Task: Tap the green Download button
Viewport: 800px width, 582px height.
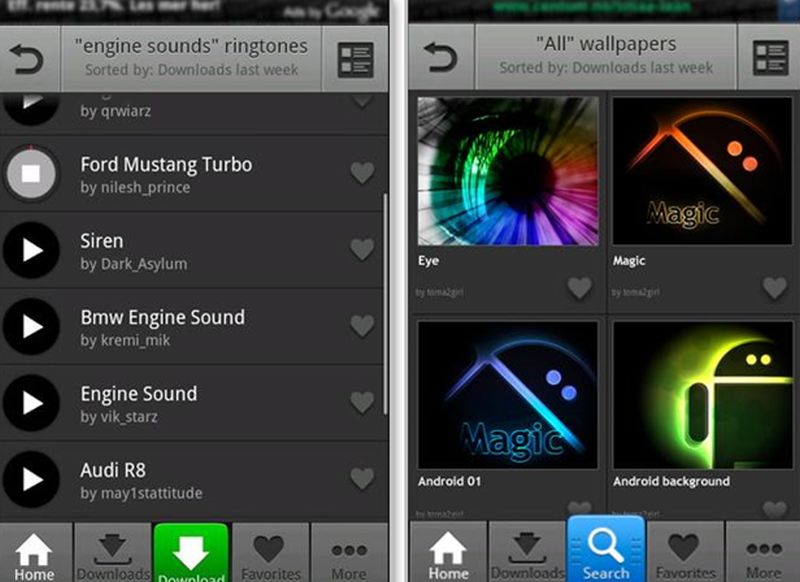Action: point(191,554)
